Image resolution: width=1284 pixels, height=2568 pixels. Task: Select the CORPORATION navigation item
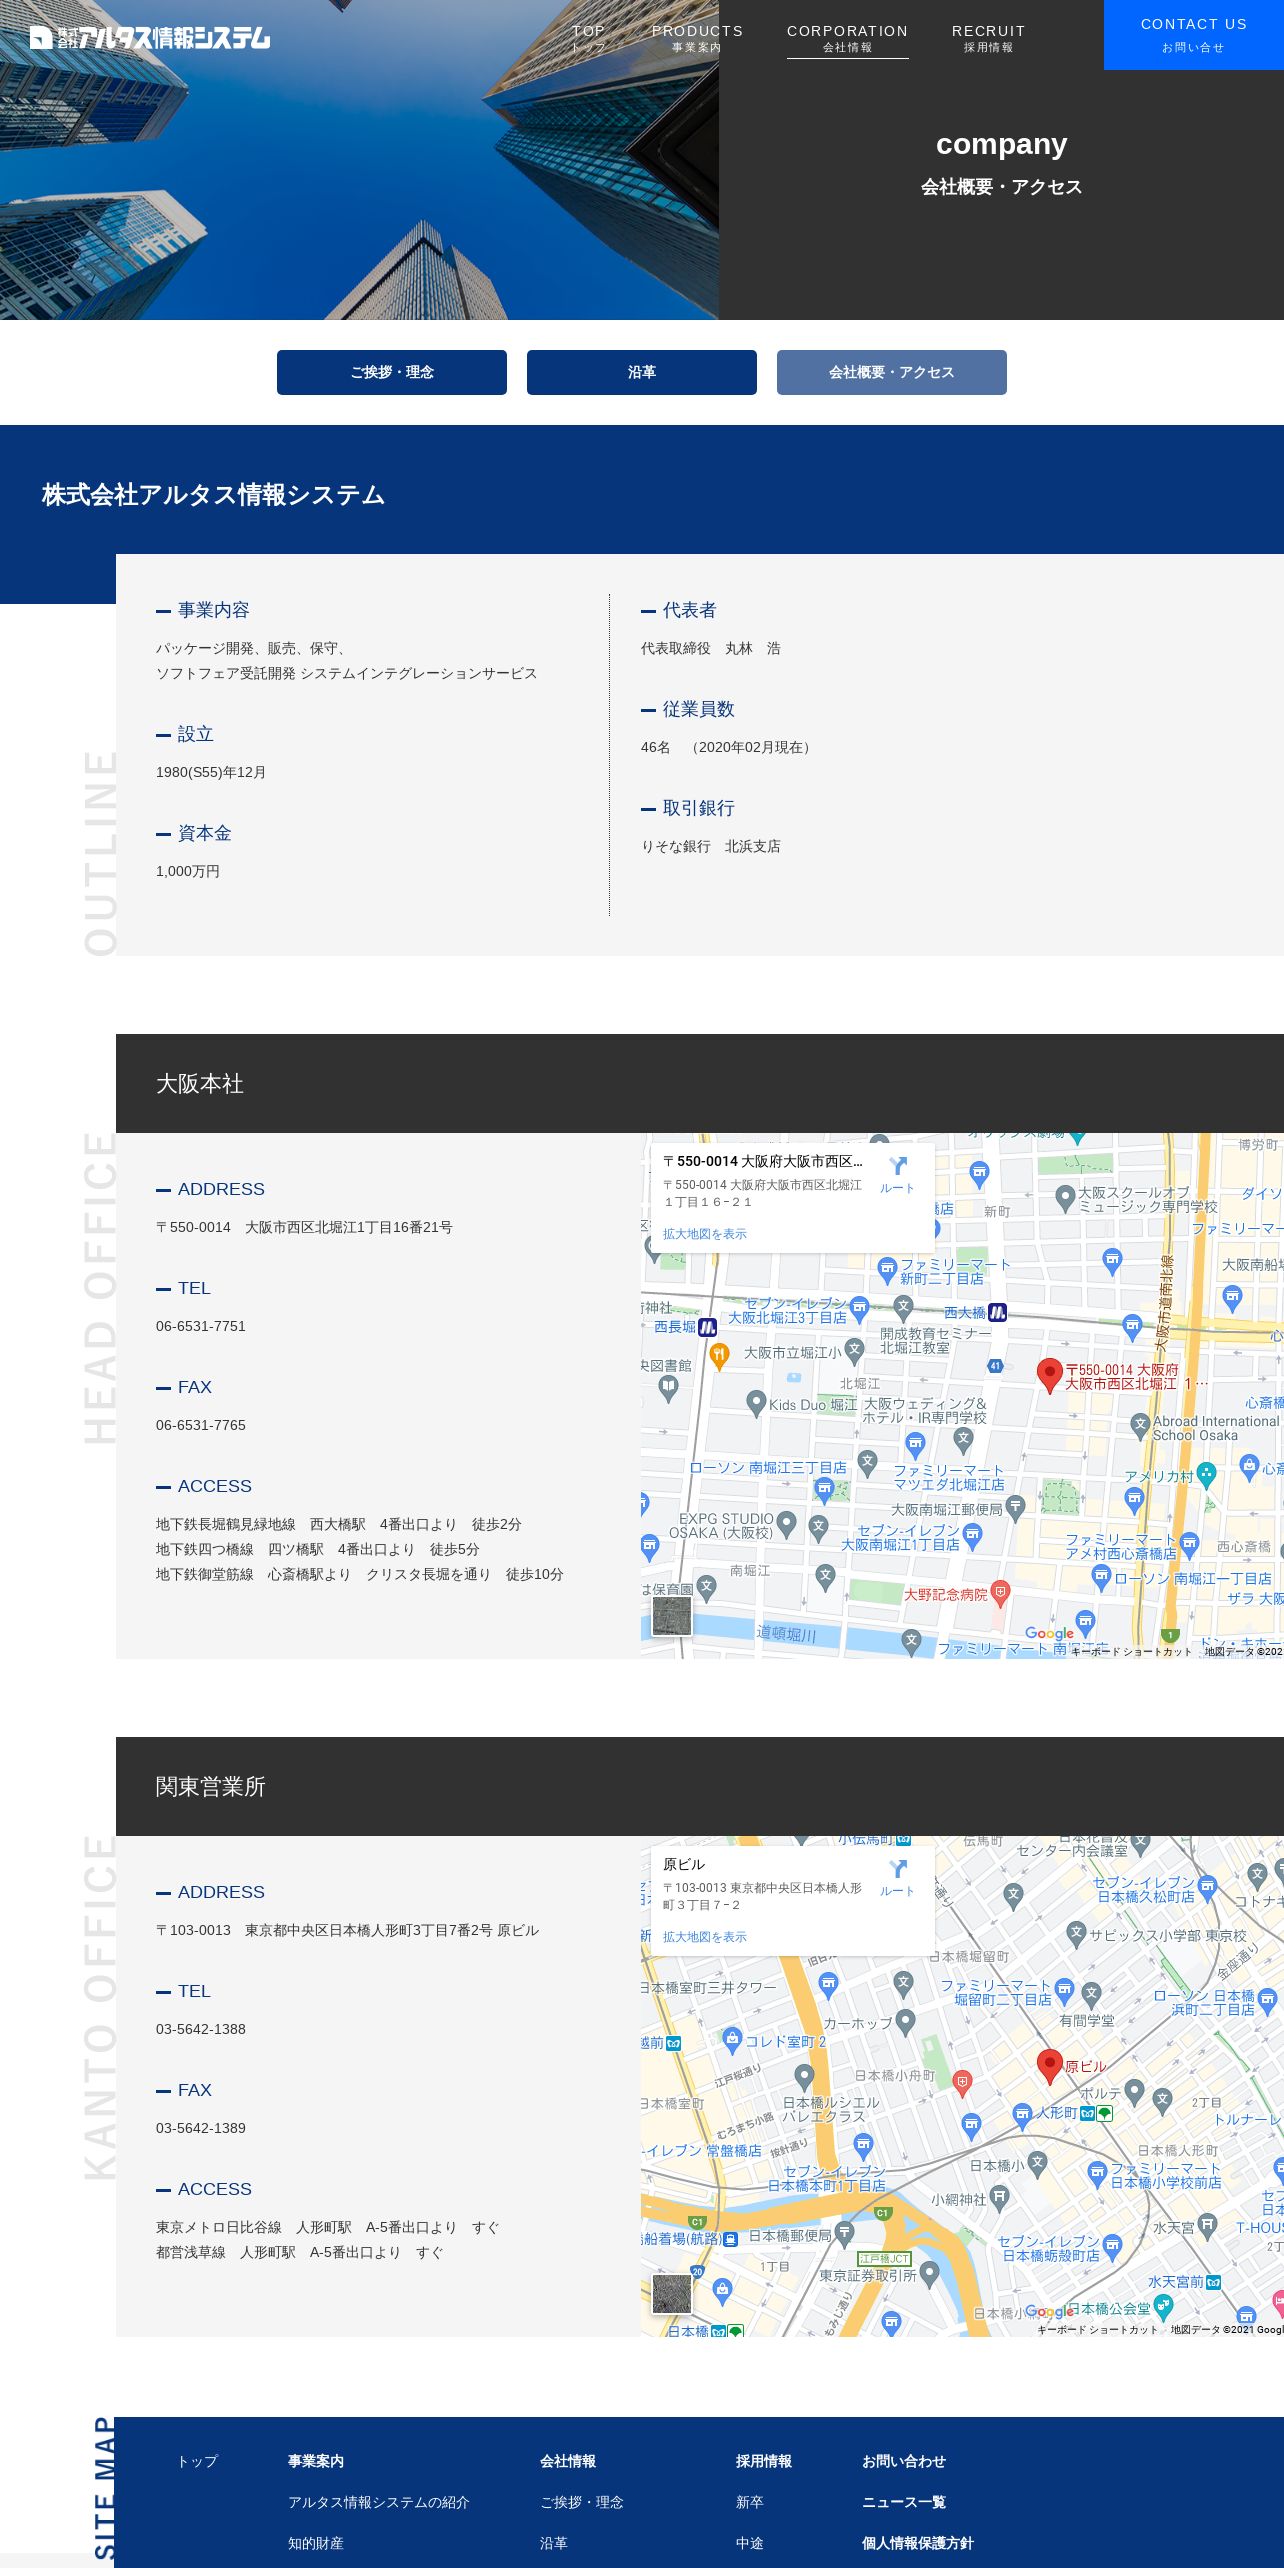pos(847,38)
